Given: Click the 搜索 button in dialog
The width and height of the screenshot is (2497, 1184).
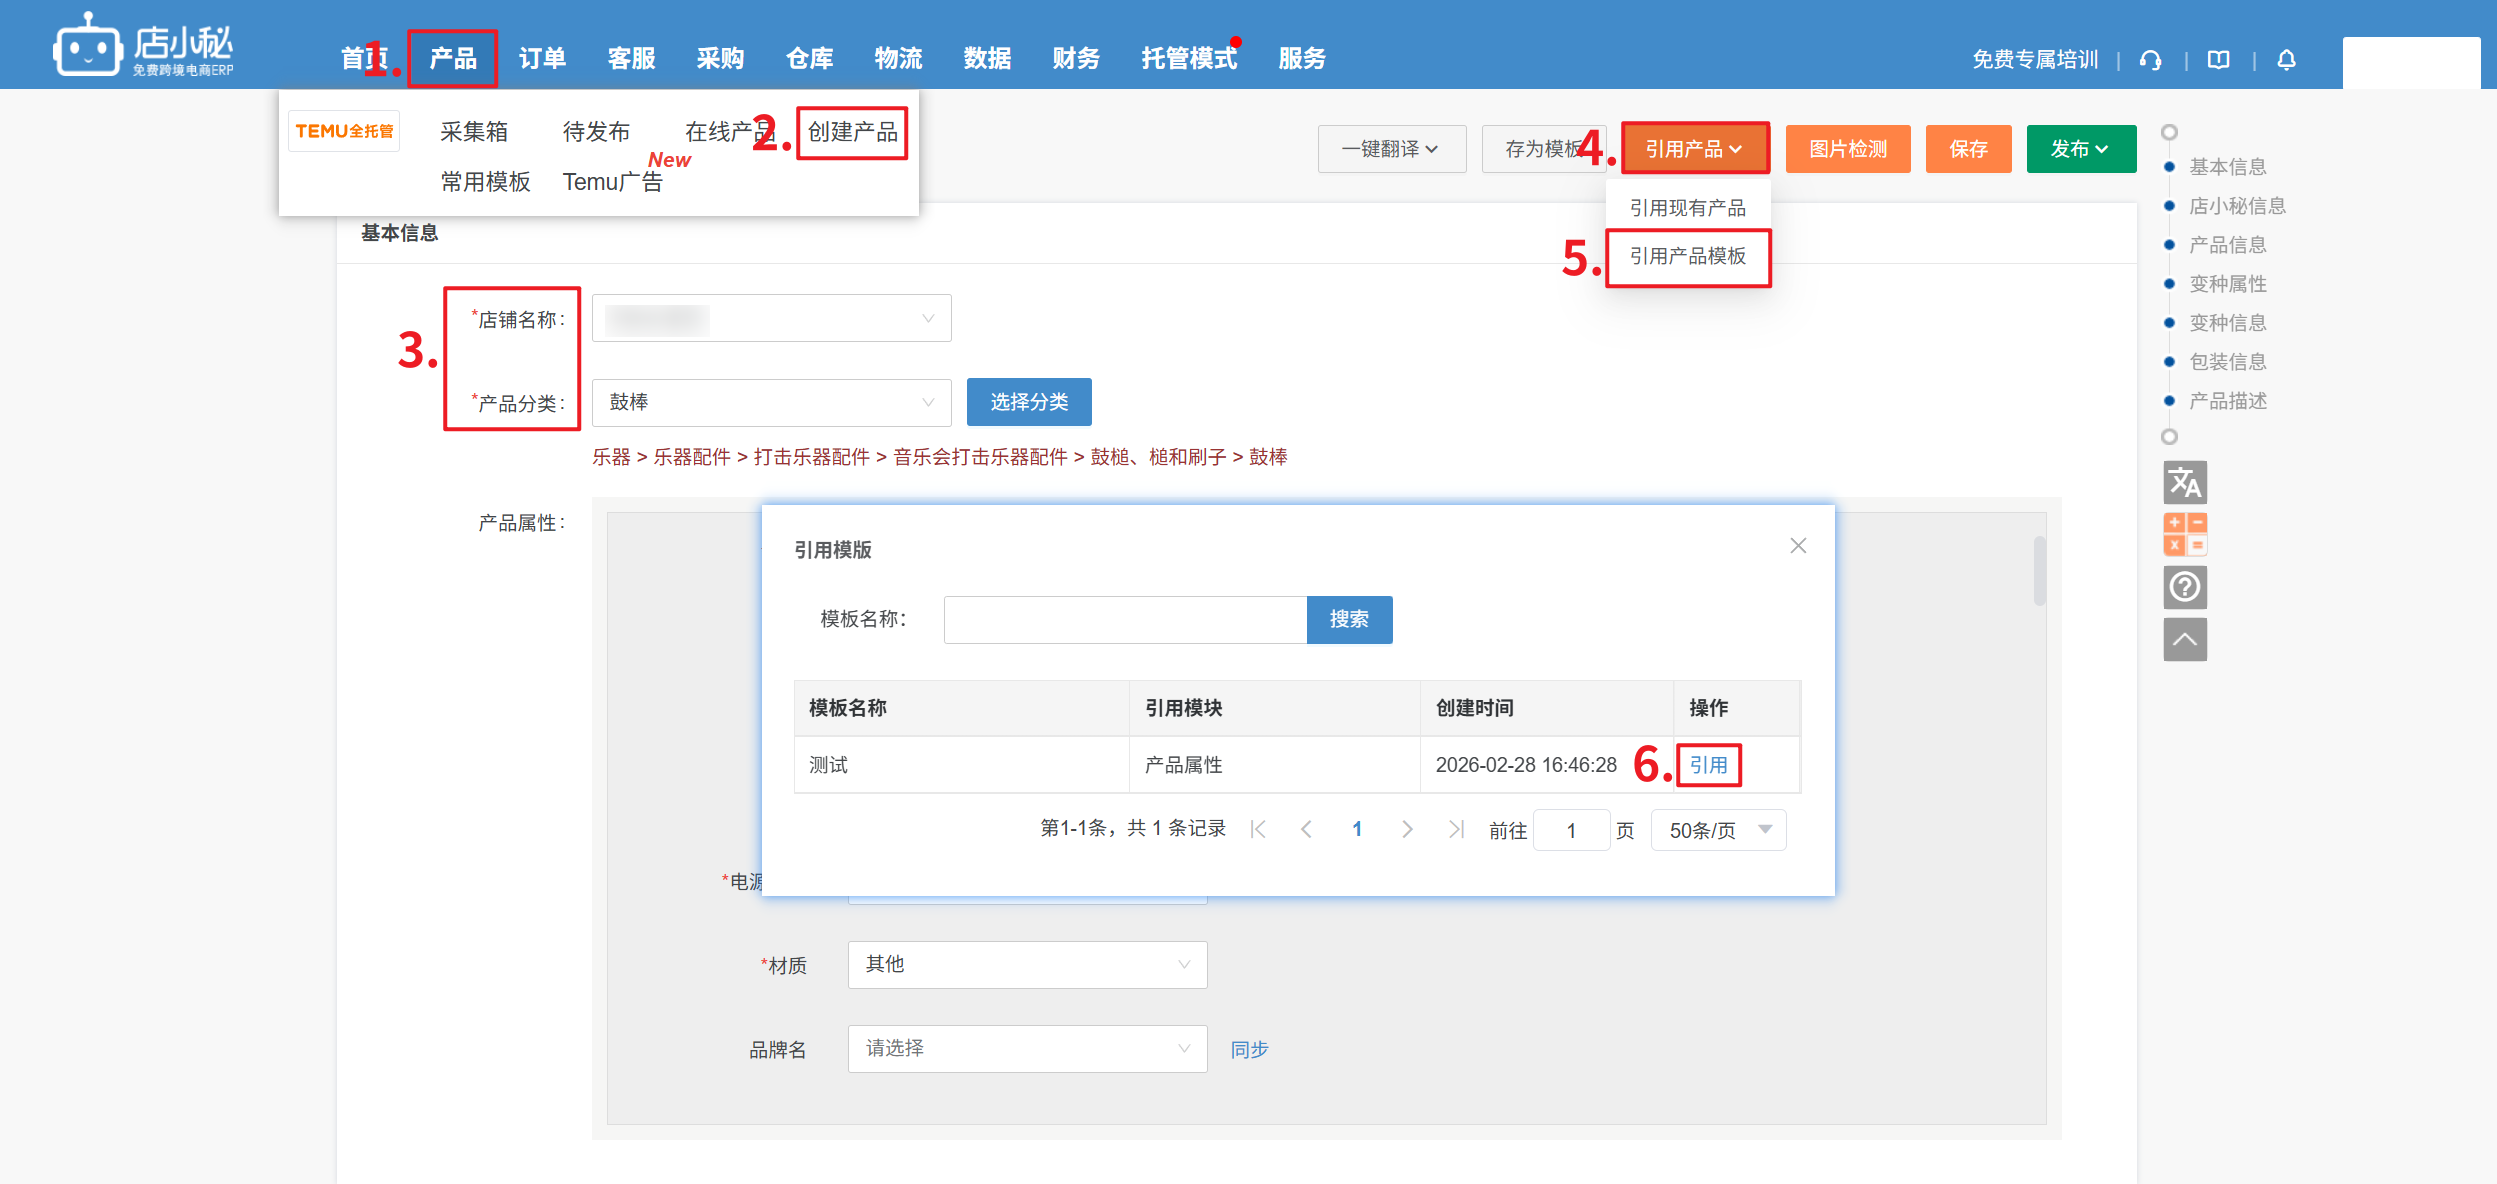Looking at the screenshot, I should [1349, 620].
